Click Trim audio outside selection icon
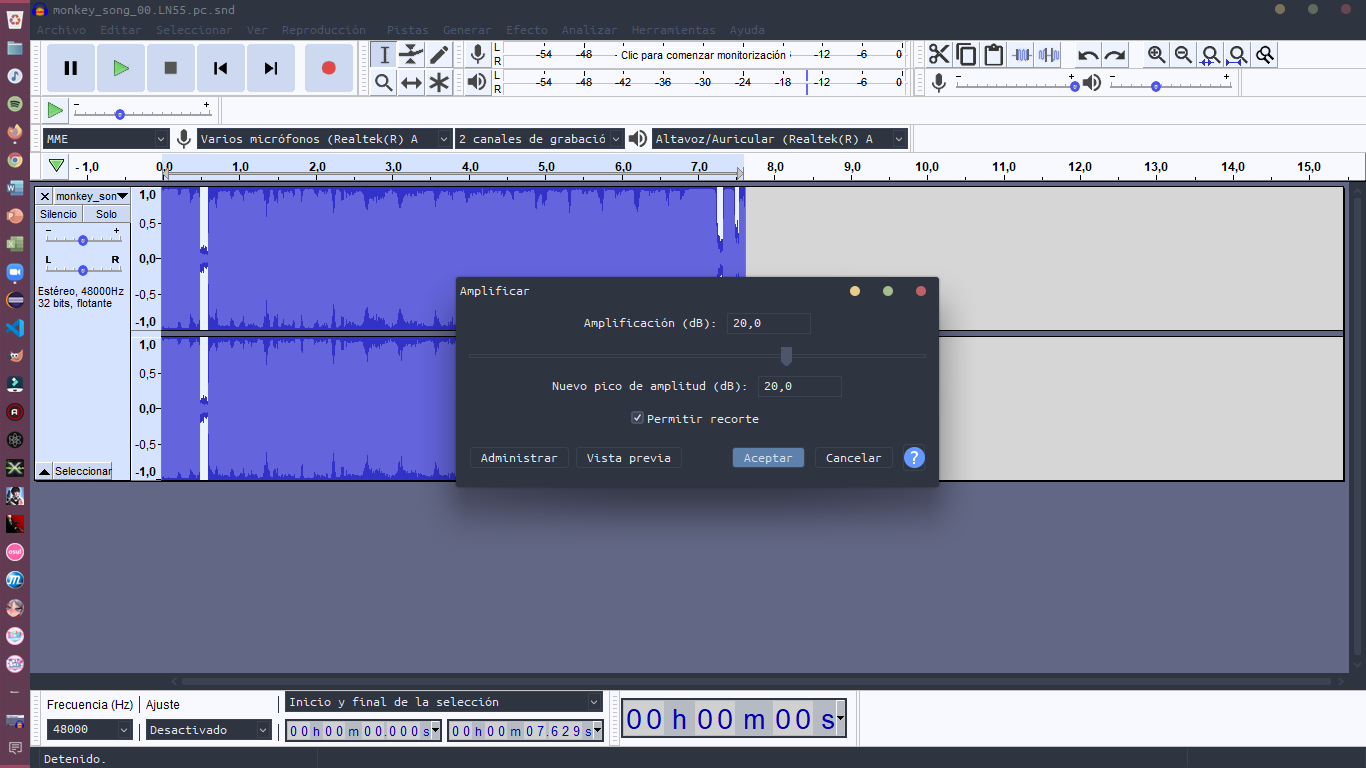This screenshot has width=1366, height=768. pyautogui.click(x=1021, y=54)
